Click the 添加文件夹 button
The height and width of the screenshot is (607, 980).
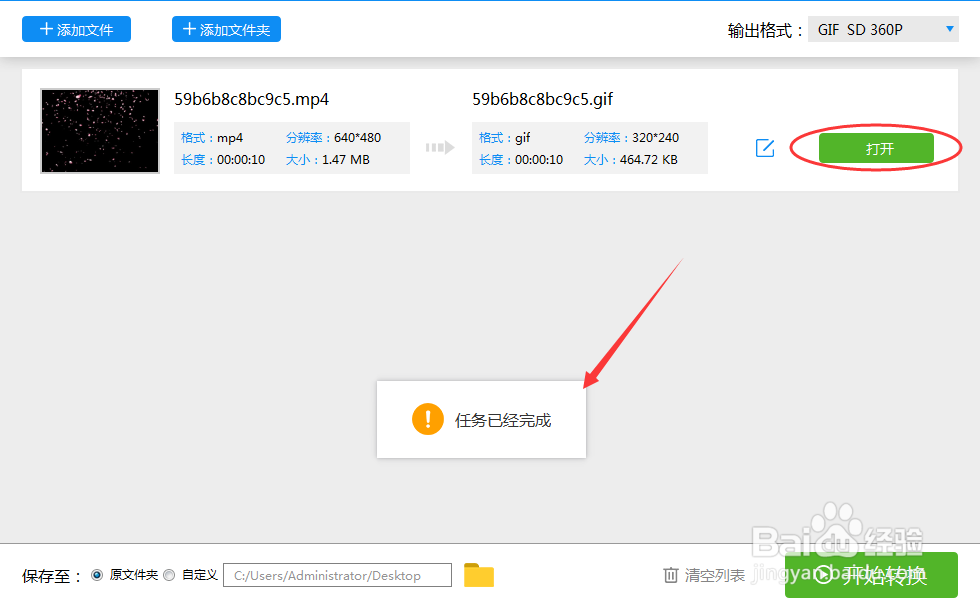click(226, 29)
